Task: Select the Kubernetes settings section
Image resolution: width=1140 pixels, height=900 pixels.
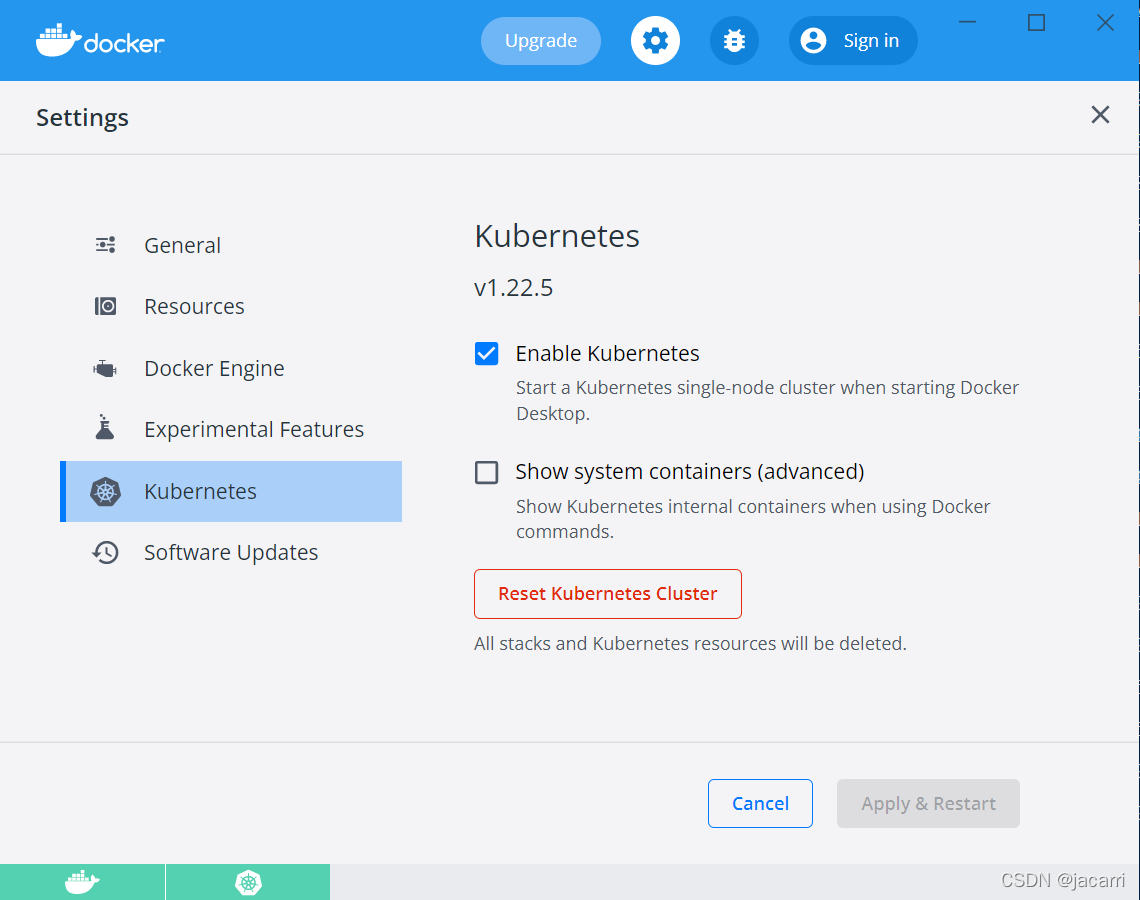Action: click(231, 491)
